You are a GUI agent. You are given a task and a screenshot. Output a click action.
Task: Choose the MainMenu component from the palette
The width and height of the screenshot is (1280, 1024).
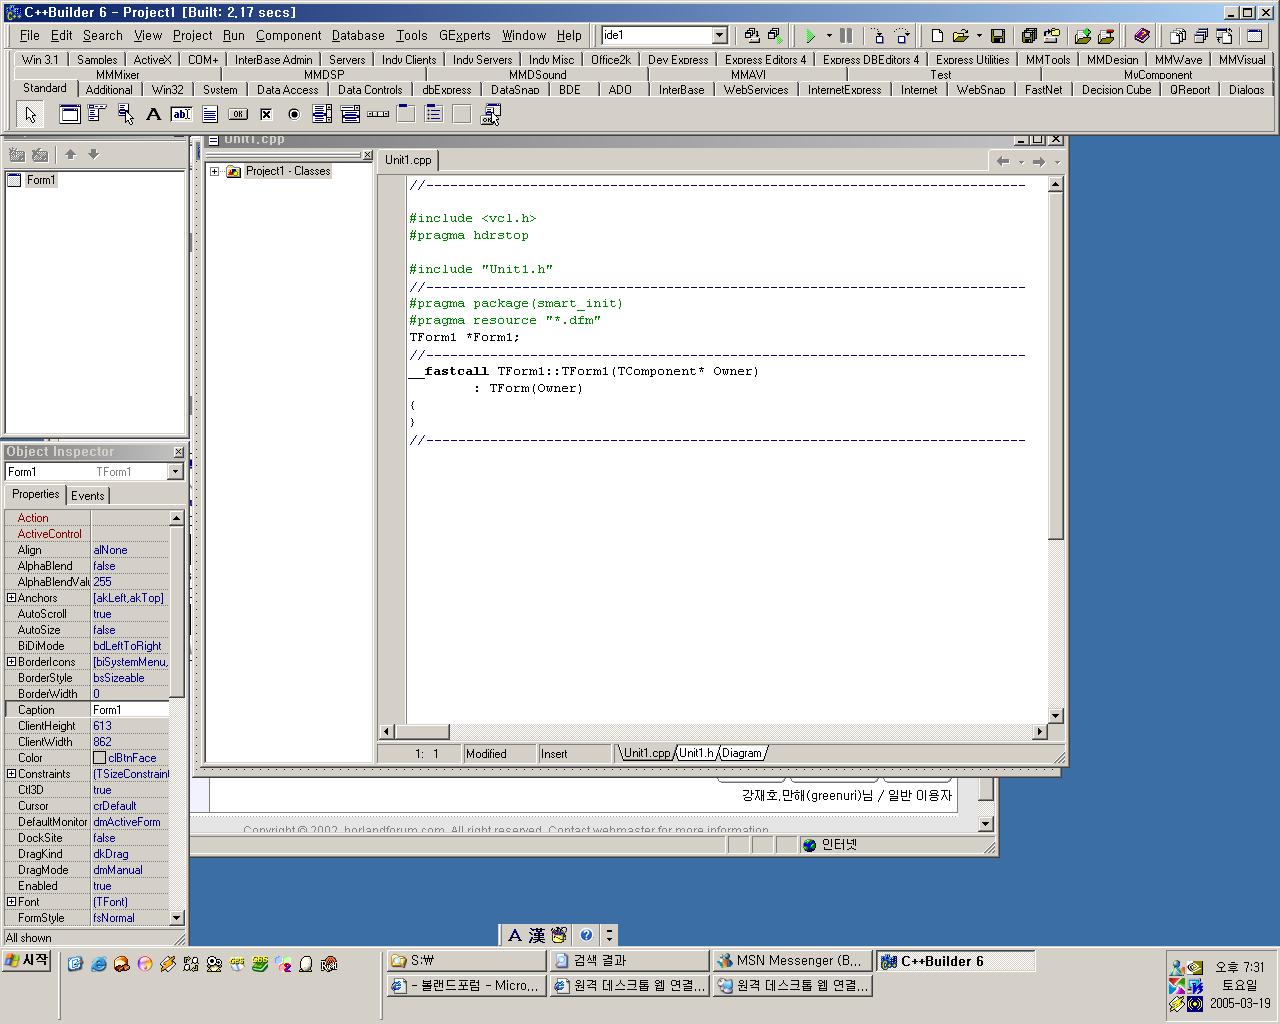pyautogui.click(x=97, y=114)
